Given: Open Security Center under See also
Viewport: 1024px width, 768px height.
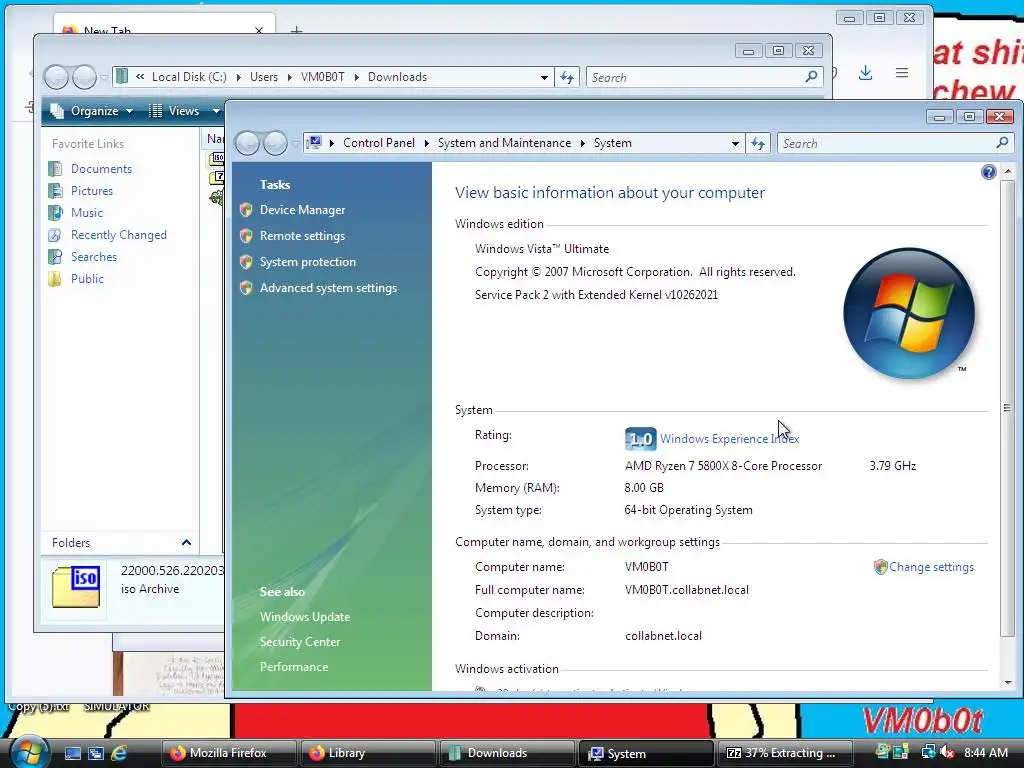Looking at the screenshot, I should click(300, 642).
